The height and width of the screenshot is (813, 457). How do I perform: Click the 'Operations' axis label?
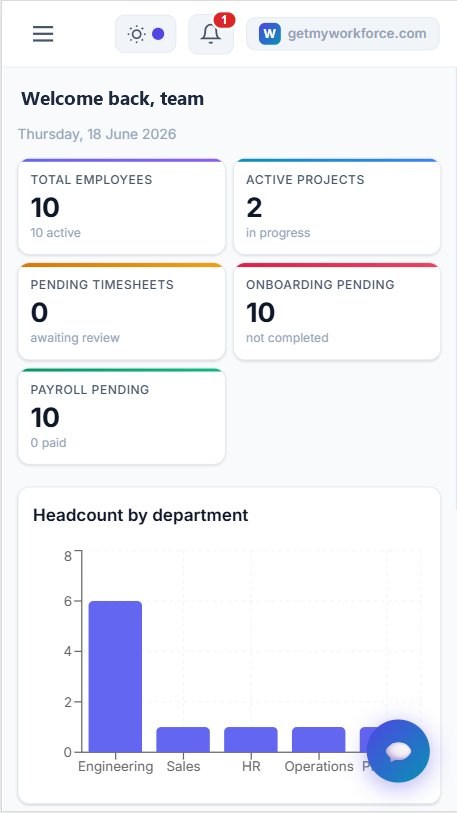pos(319,766)
